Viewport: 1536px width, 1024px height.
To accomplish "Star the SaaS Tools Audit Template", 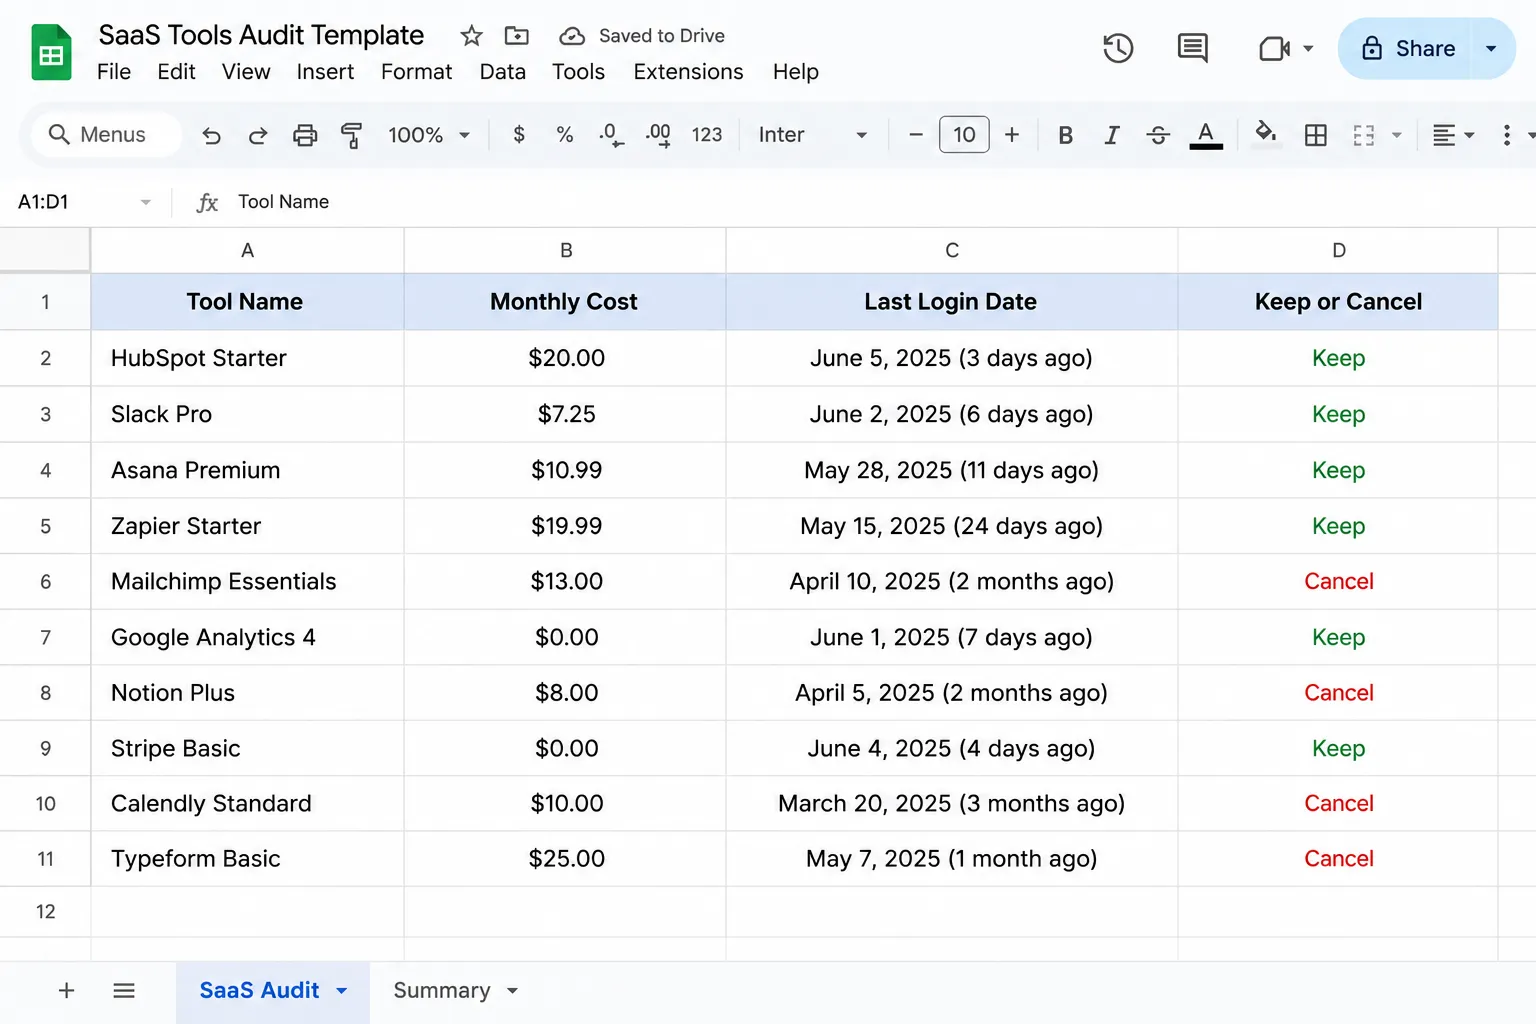I will (x=471, y=36).
